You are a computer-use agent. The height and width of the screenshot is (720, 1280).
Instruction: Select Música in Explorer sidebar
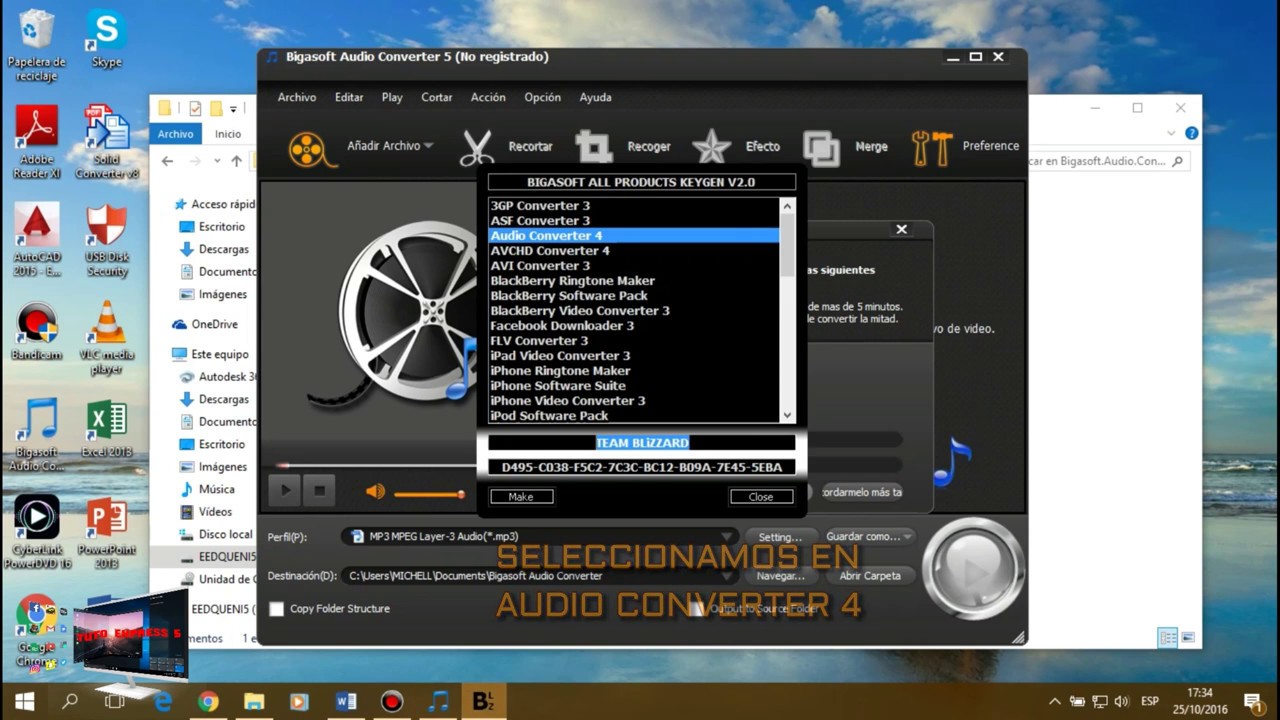208,489
